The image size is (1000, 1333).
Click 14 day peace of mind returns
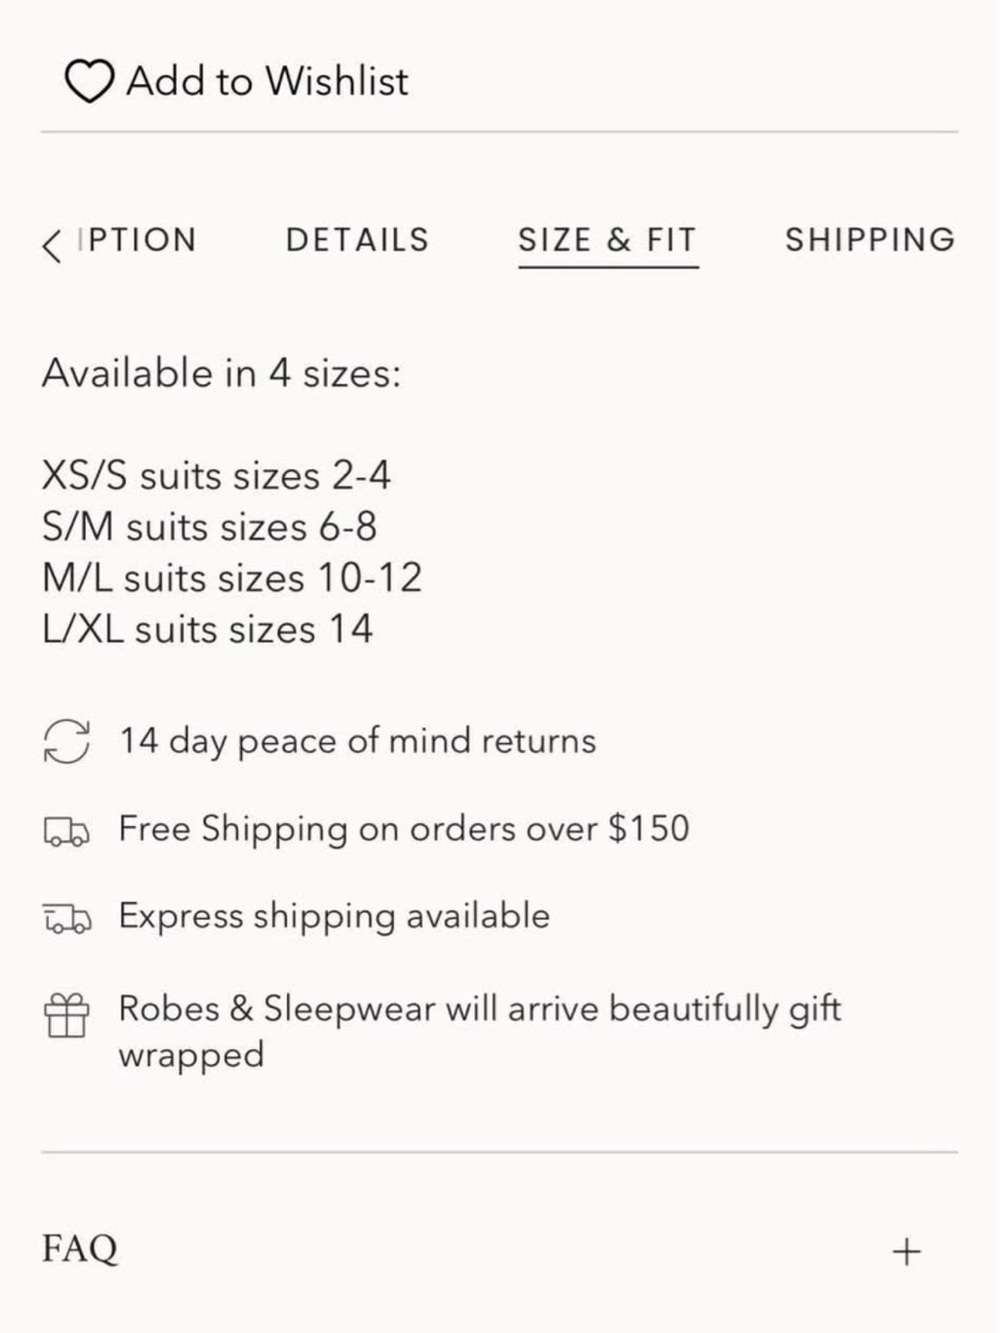coord(357,741)
